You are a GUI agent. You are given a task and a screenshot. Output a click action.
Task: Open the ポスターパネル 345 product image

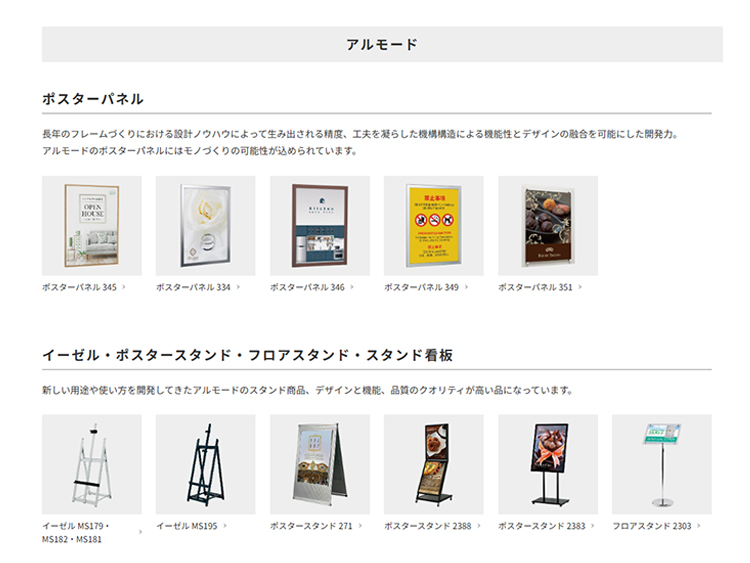pos(91,225)
